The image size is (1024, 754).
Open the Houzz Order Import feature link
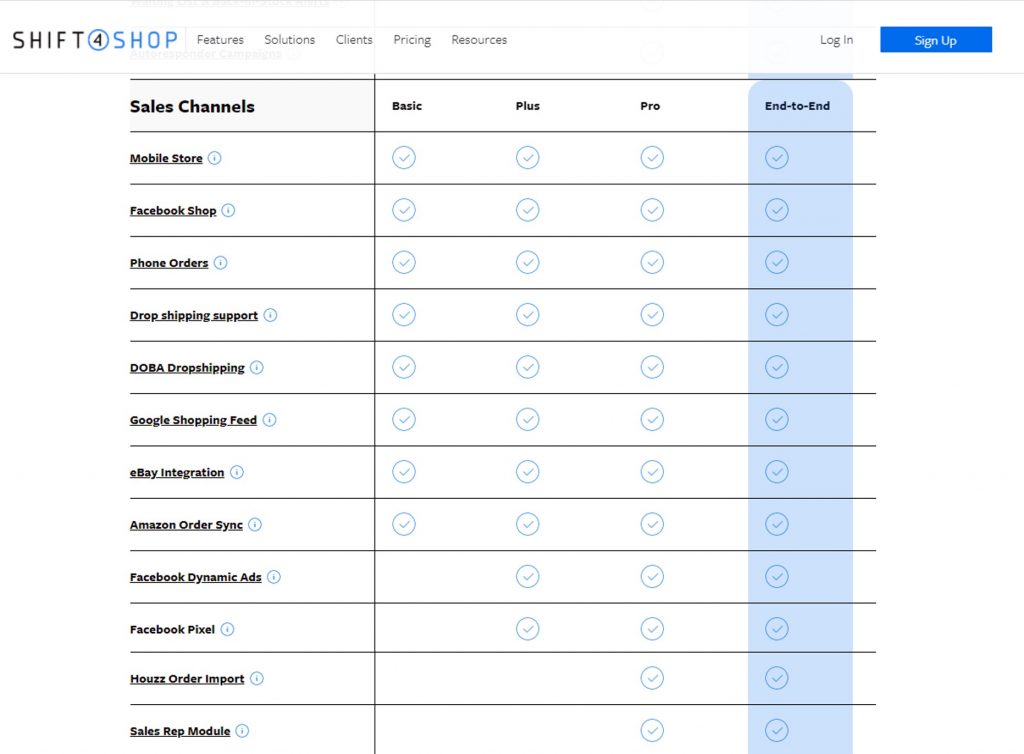point(187,679)
